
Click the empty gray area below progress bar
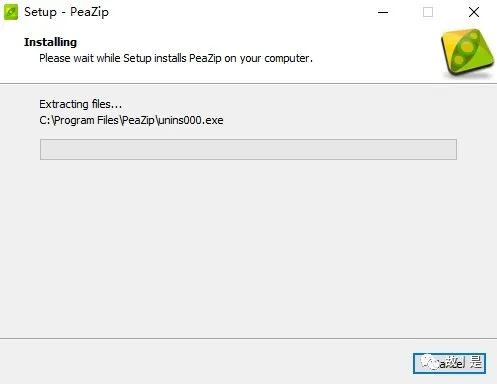[x=248, y=247]
